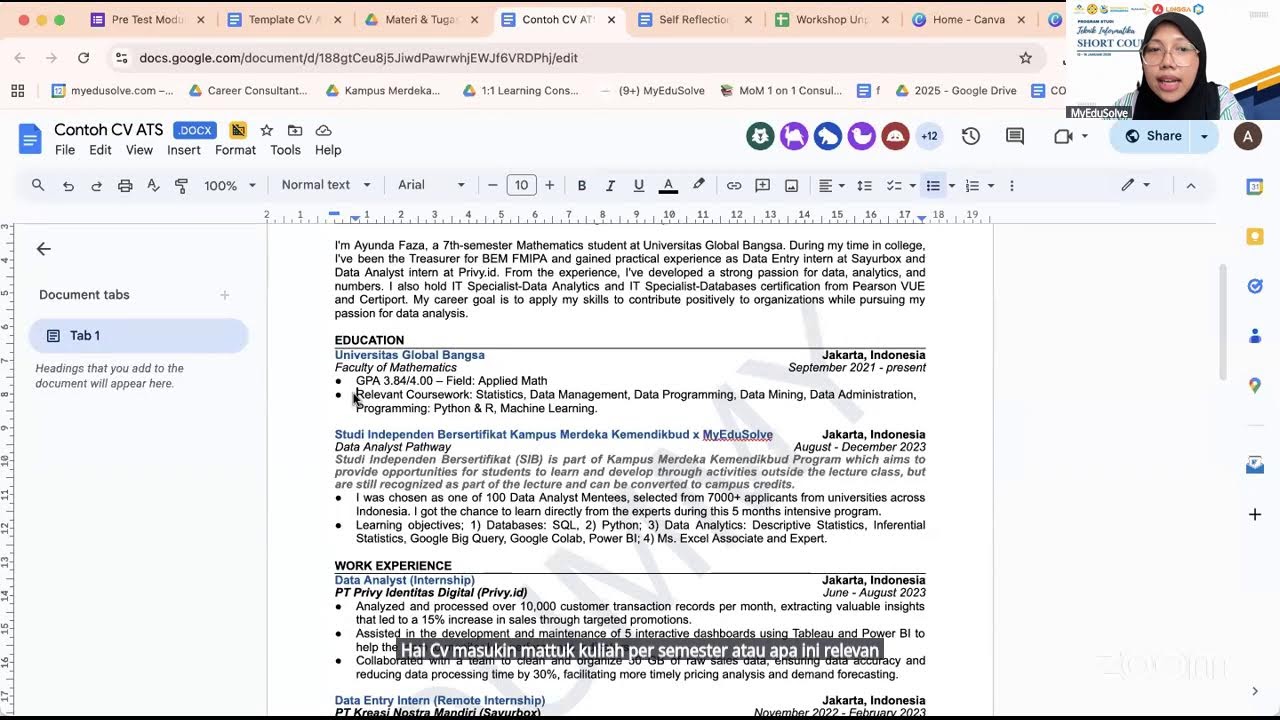Open Contacts in the side panel
Image resolution: width=1280 pixels, height=720 pixels.
click(1255, 336)
